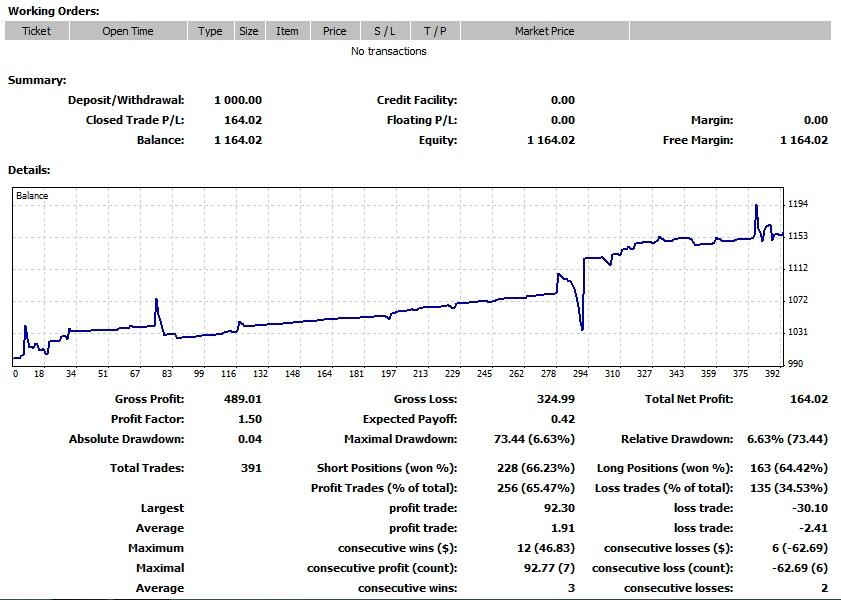Click the consecutive loss value -62.69 (6)
Screen dimensions: 841x600
800,568
